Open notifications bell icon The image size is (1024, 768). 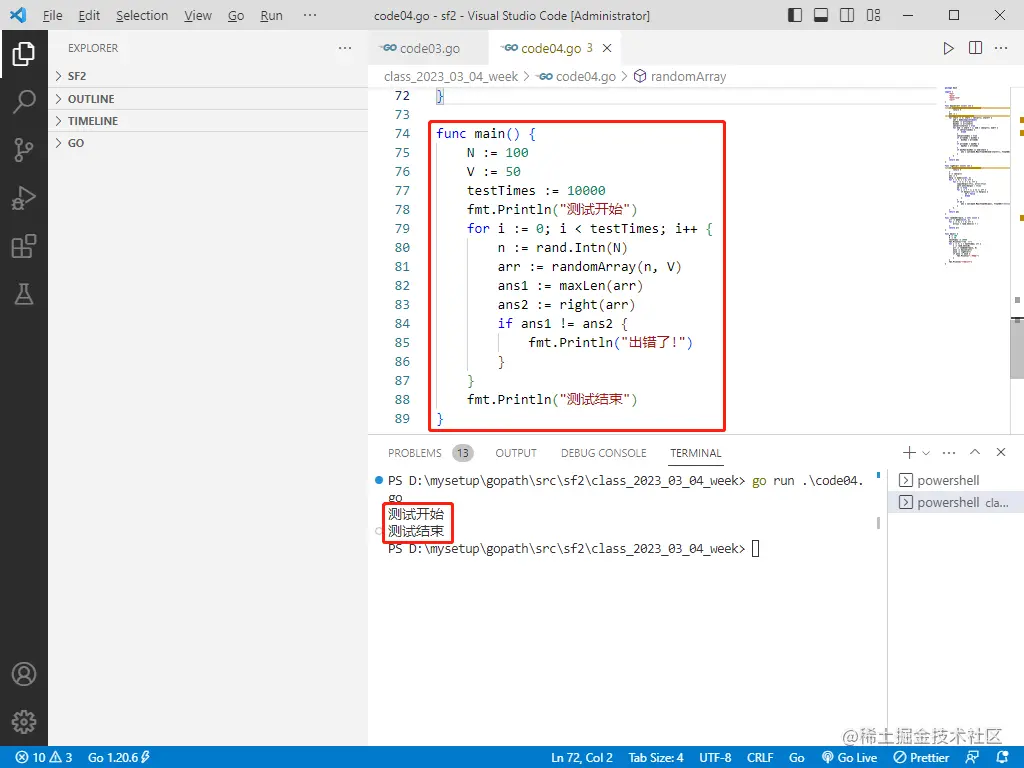tap(1003, 758)
